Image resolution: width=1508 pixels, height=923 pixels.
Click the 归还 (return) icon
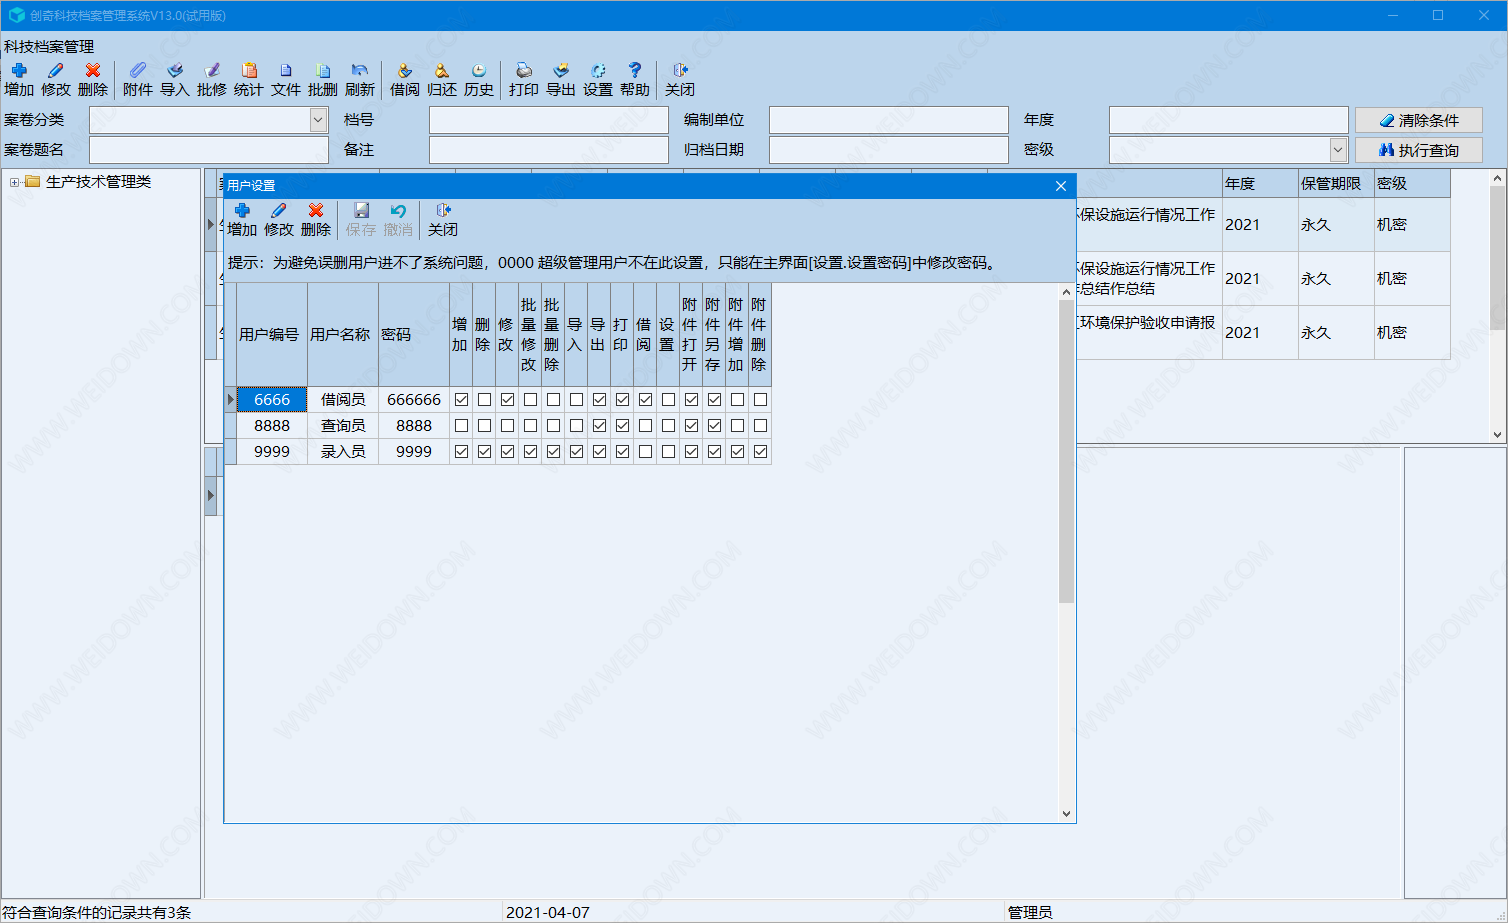pos(442,79)
